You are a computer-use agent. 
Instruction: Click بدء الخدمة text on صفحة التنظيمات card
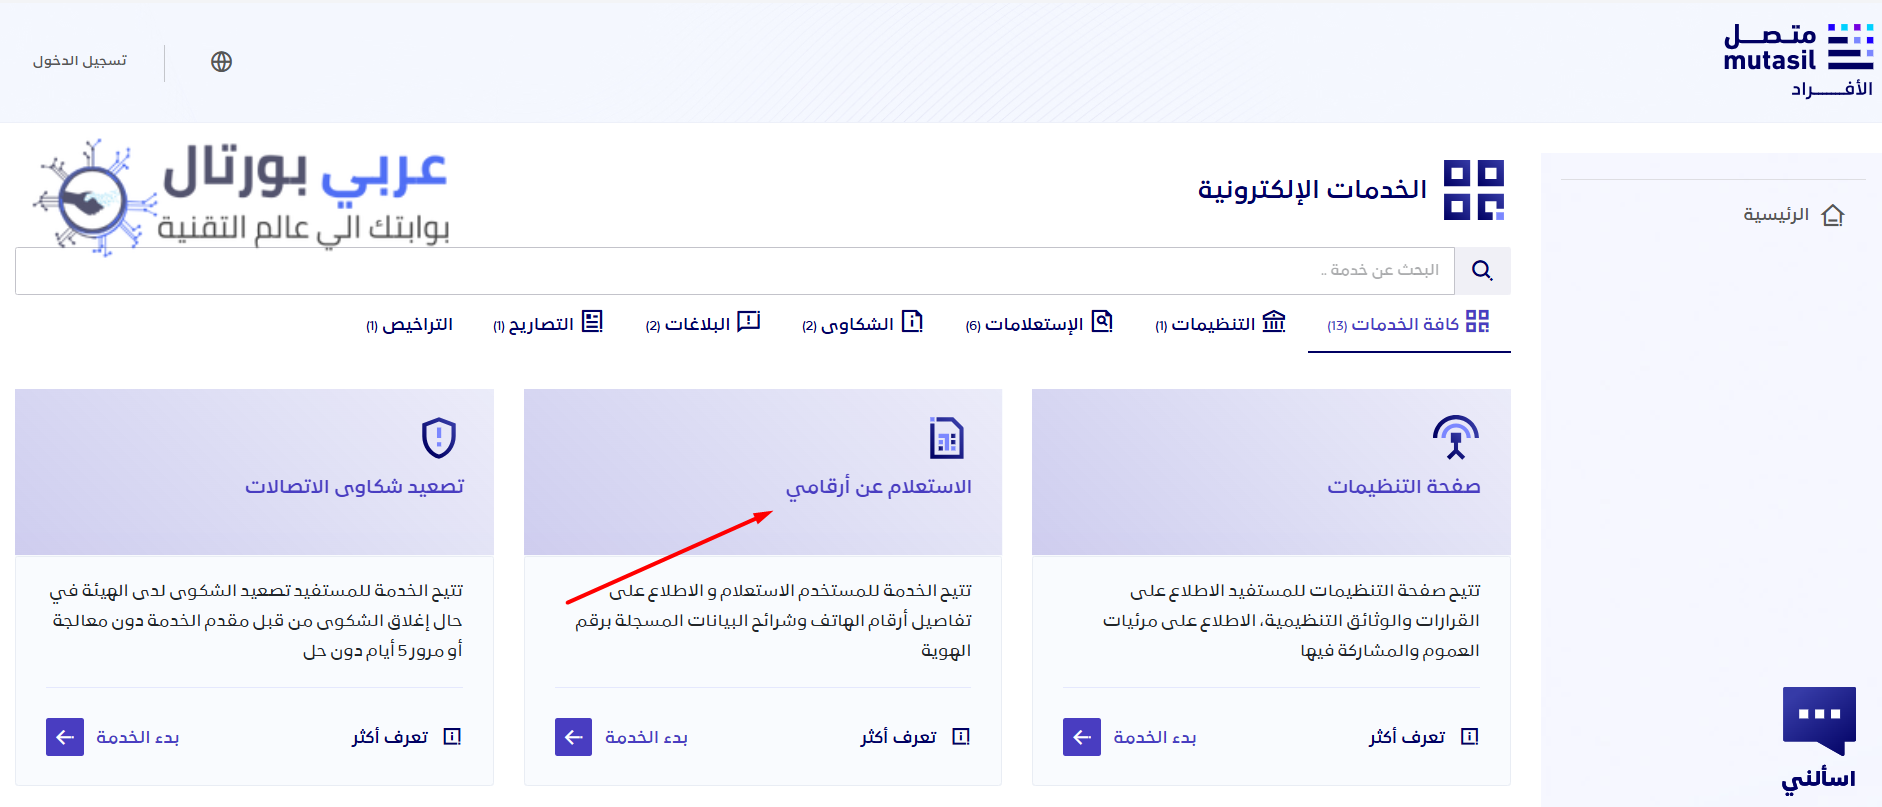coord(1155,737)
